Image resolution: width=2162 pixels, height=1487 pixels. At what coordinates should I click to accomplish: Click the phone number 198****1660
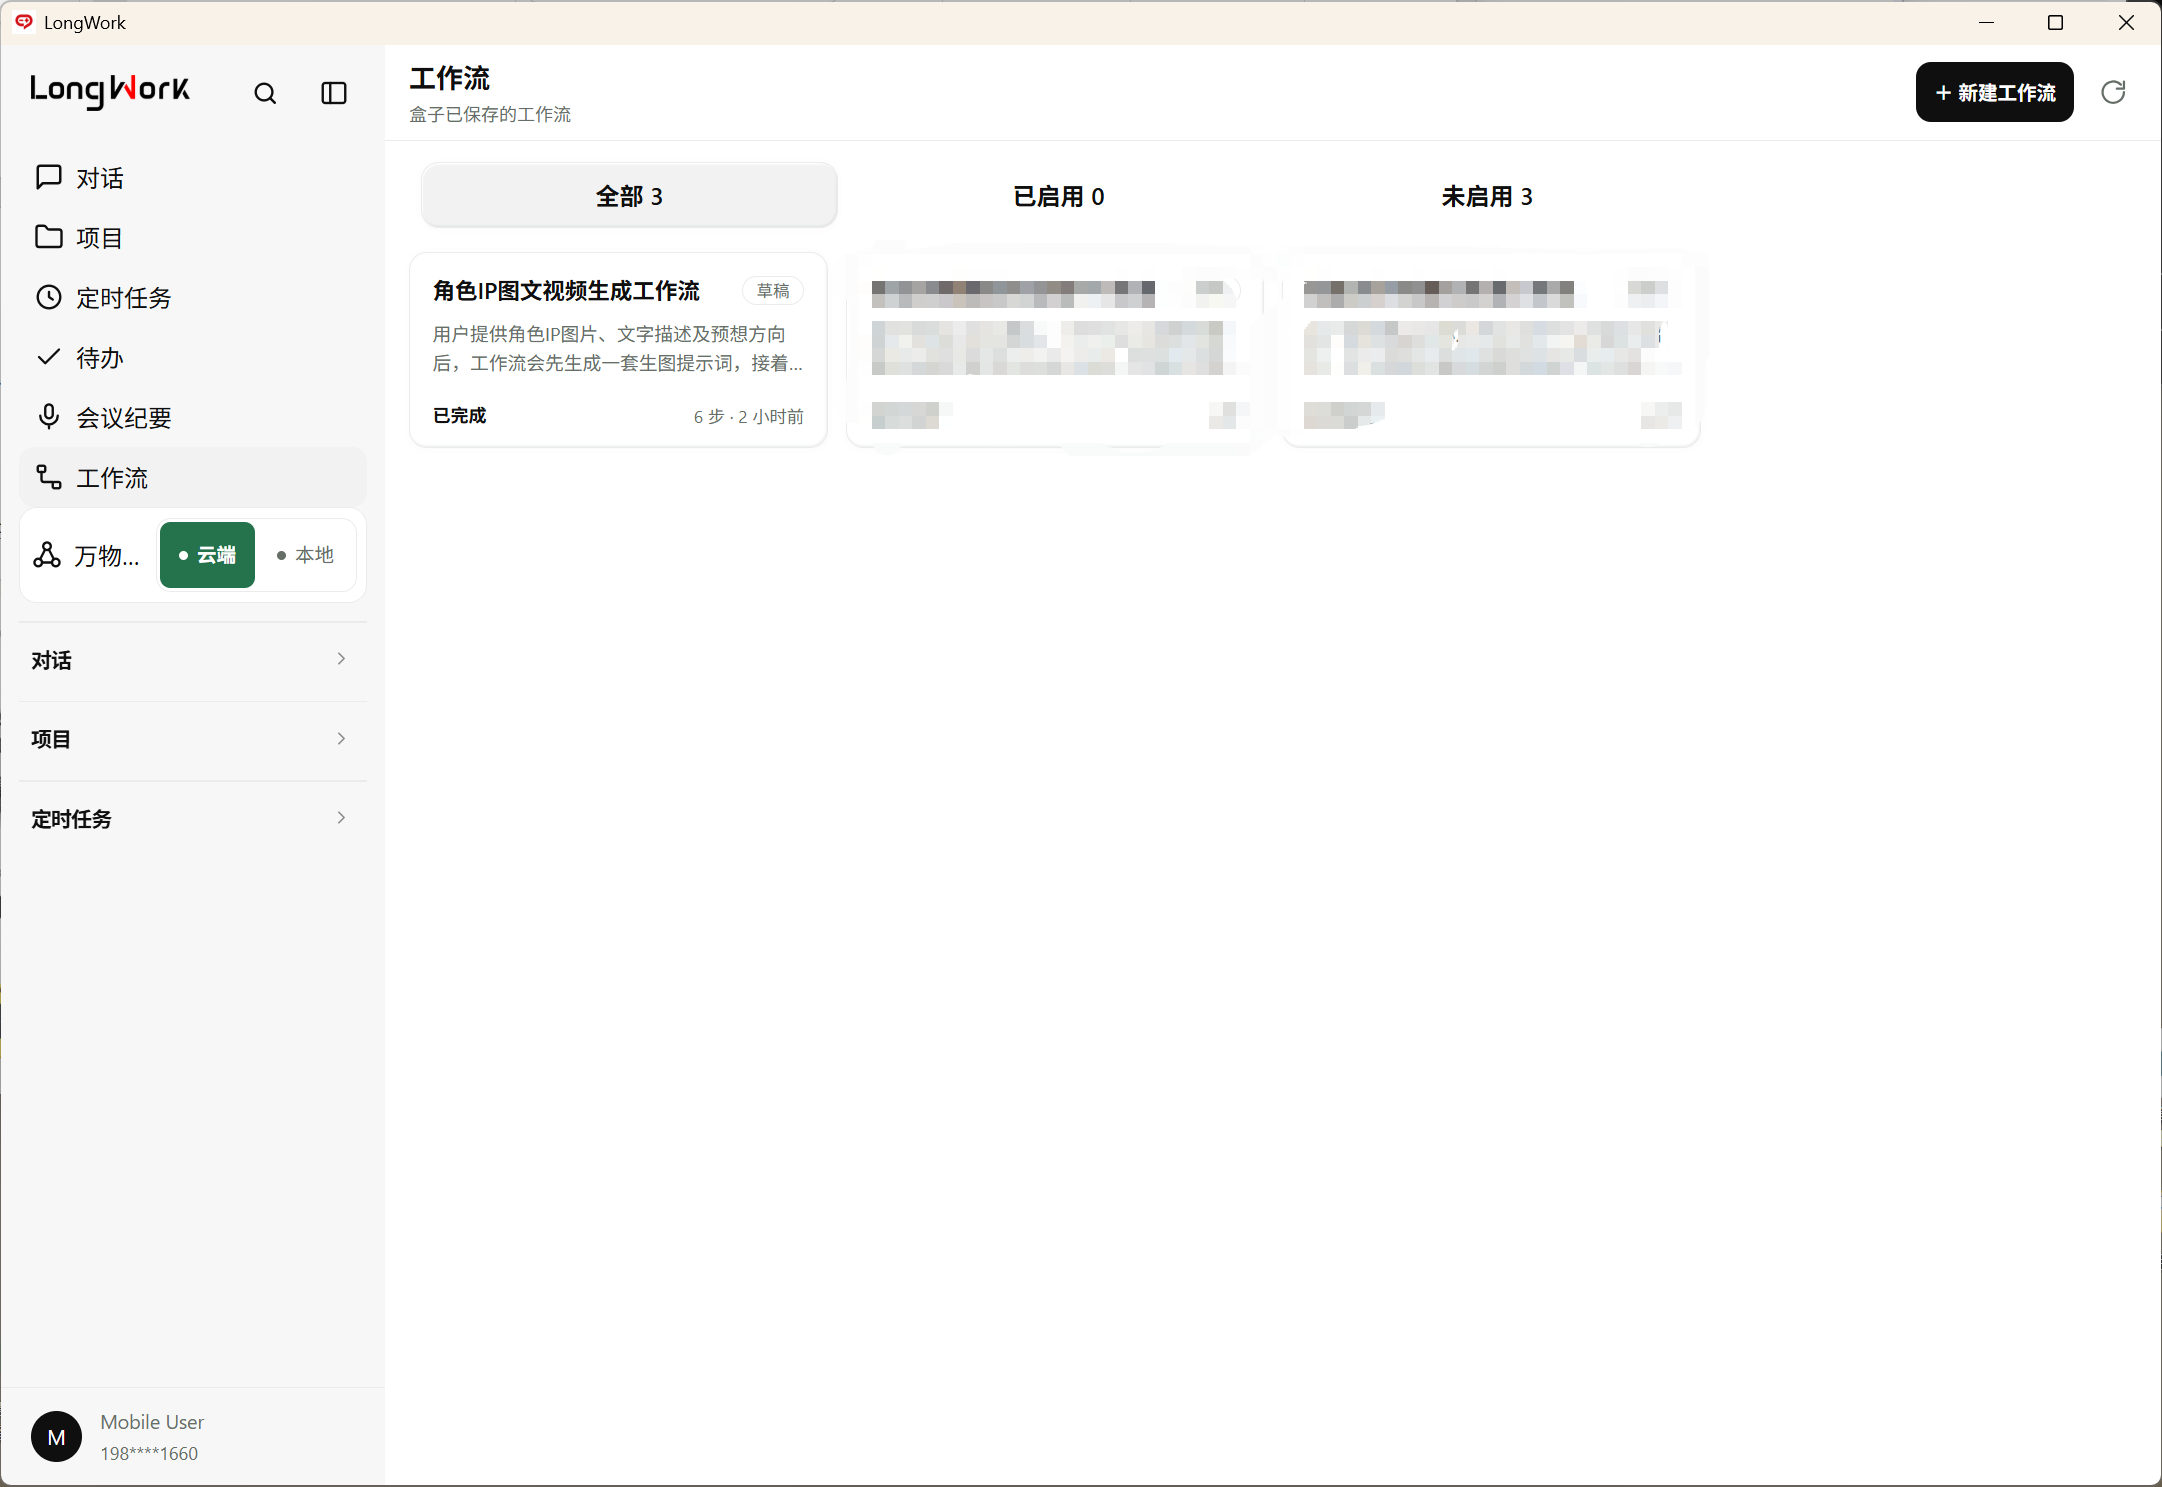click(x=149, y=1454)
